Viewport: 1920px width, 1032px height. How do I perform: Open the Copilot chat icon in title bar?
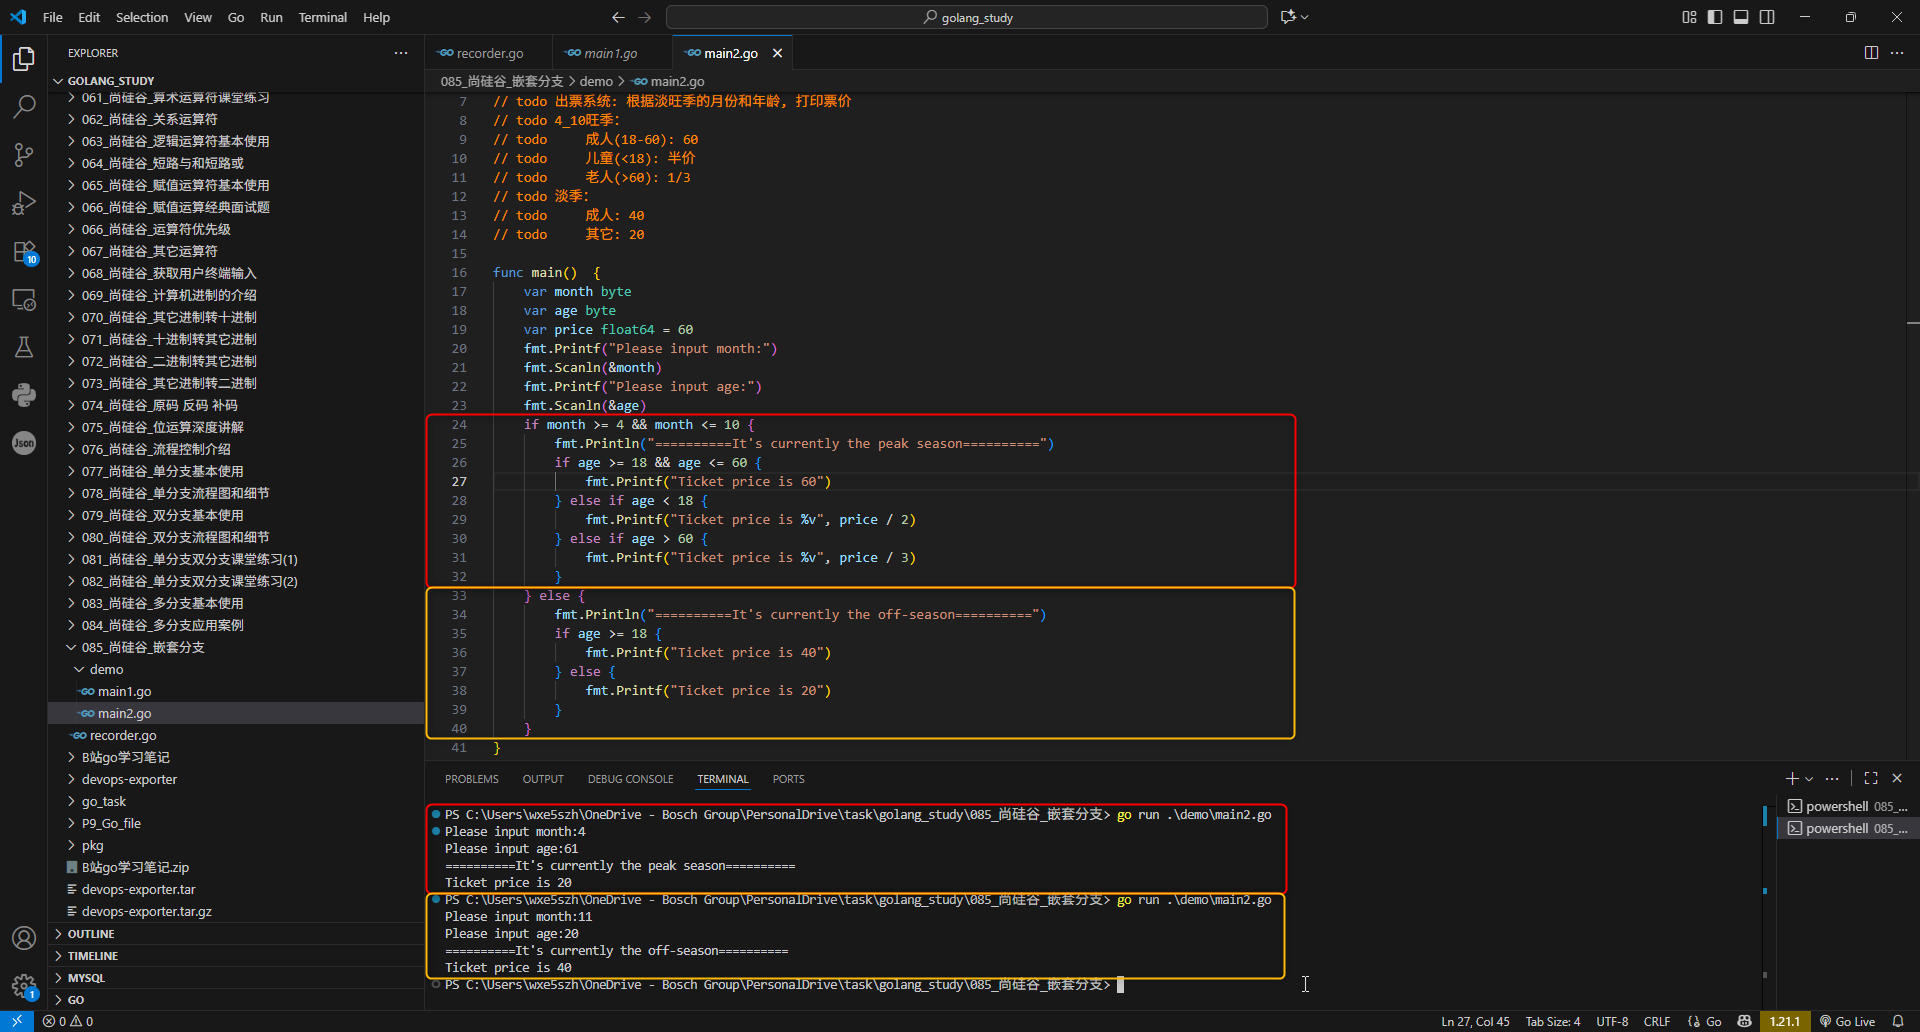tap(1288, 17)
